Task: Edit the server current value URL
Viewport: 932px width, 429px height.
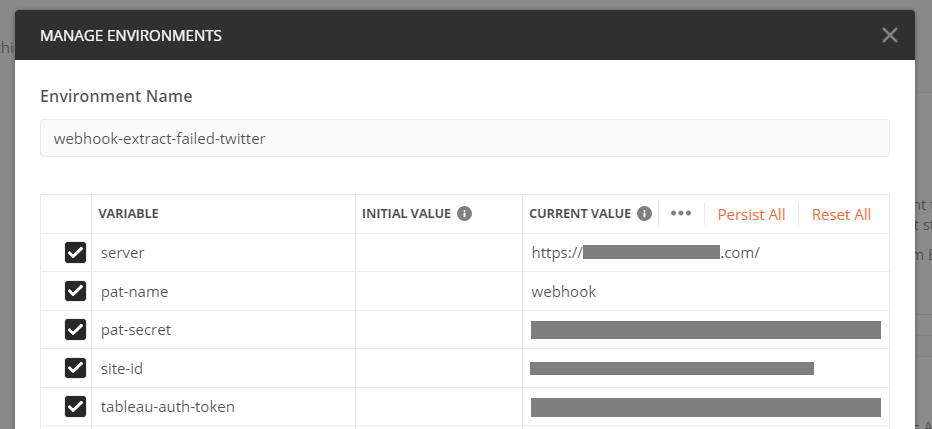Action: click(x=646, y=253)
